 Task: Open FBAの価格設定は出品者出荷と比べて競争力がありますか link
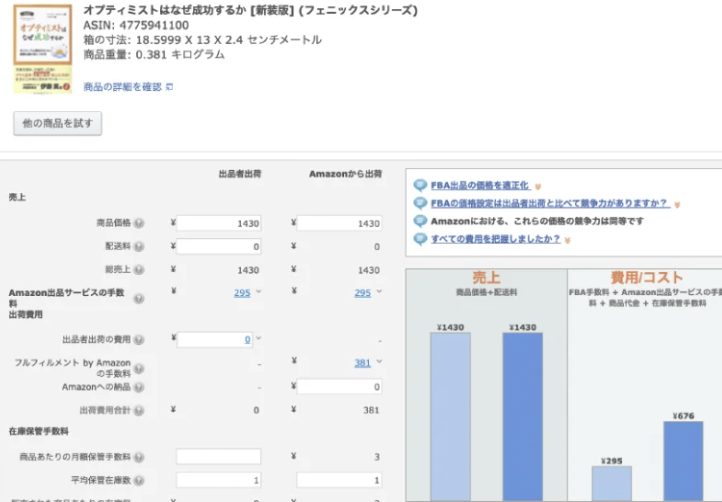[x=550, y=203]
